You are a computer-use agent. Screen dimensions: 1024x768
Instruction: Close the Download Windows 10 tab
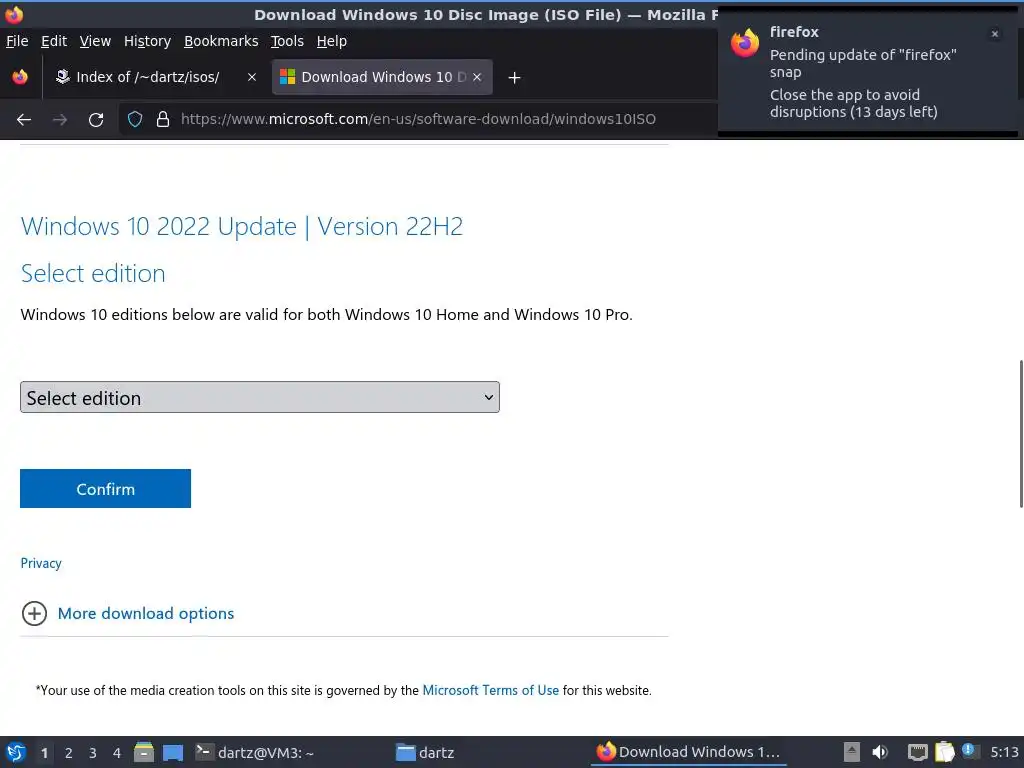pos(477,77)
